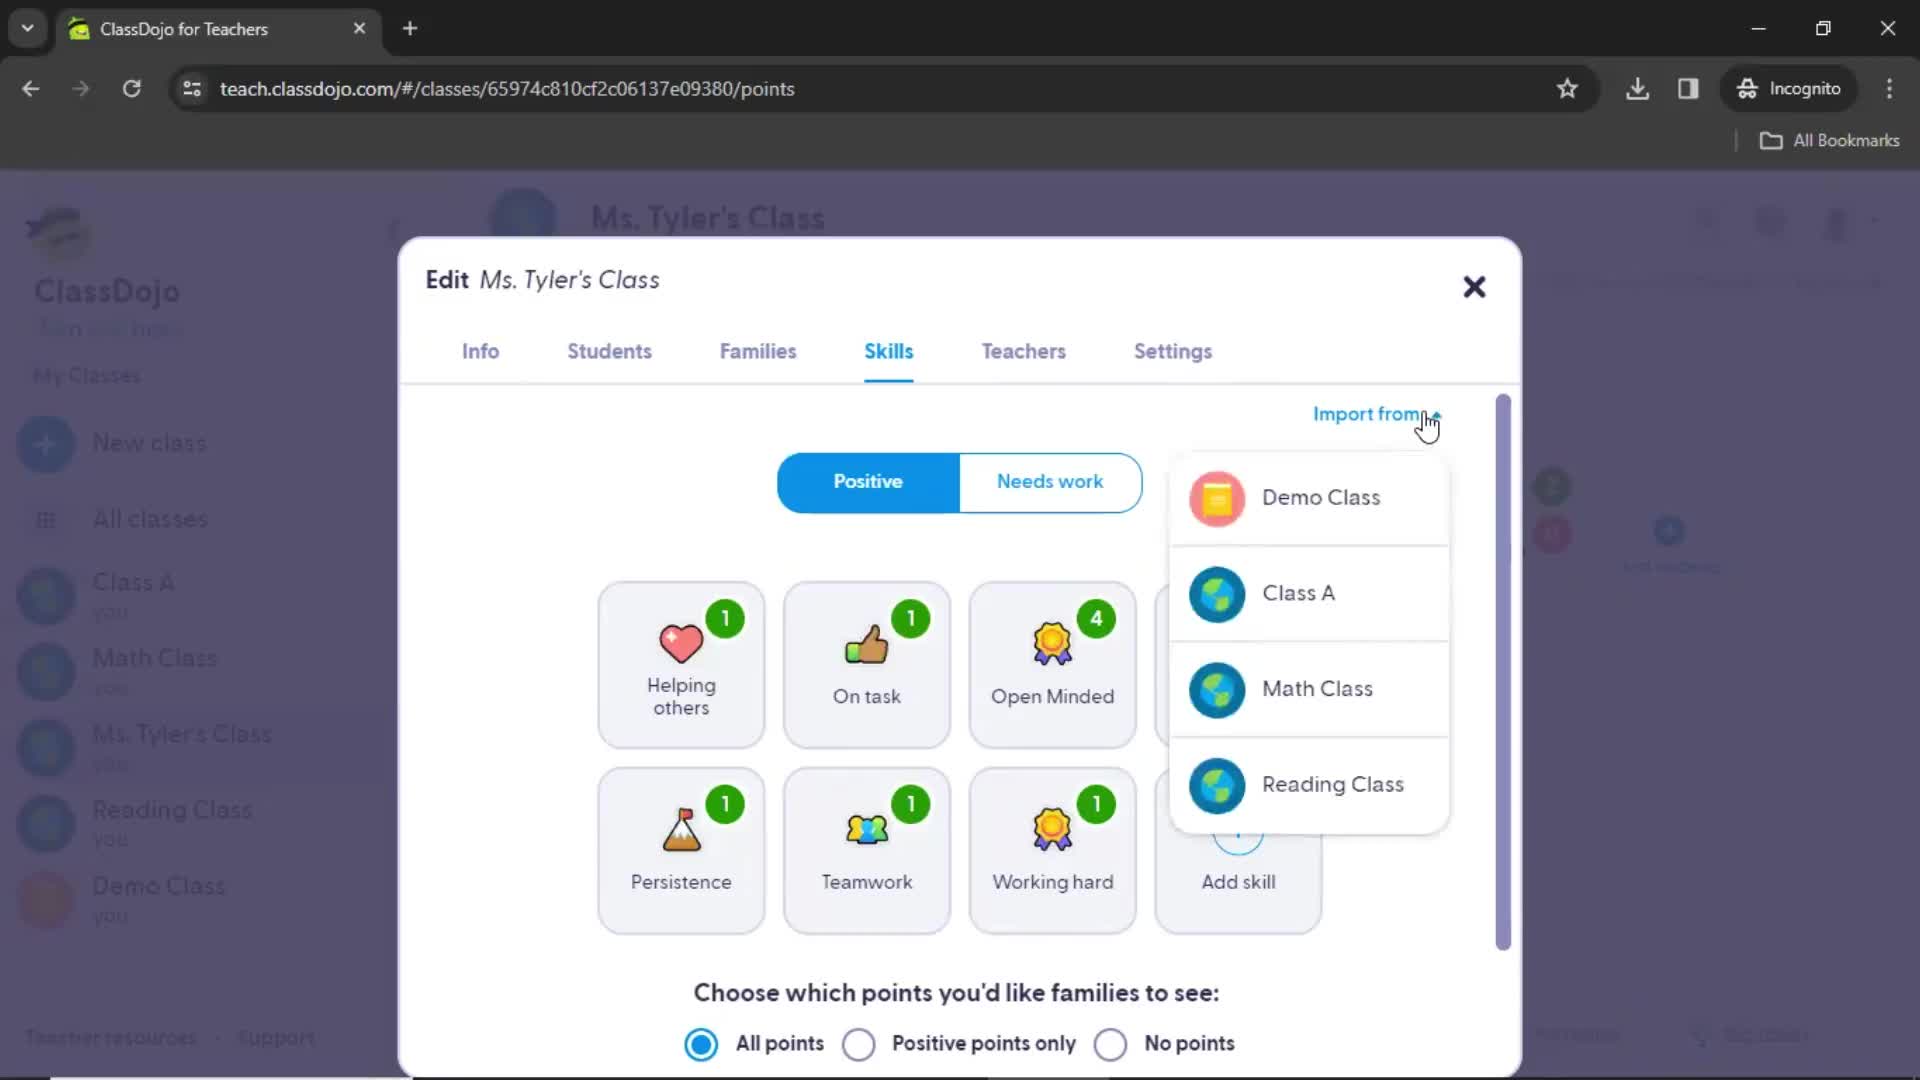Click the Working hard skill icon

(x=1052, y=828)
